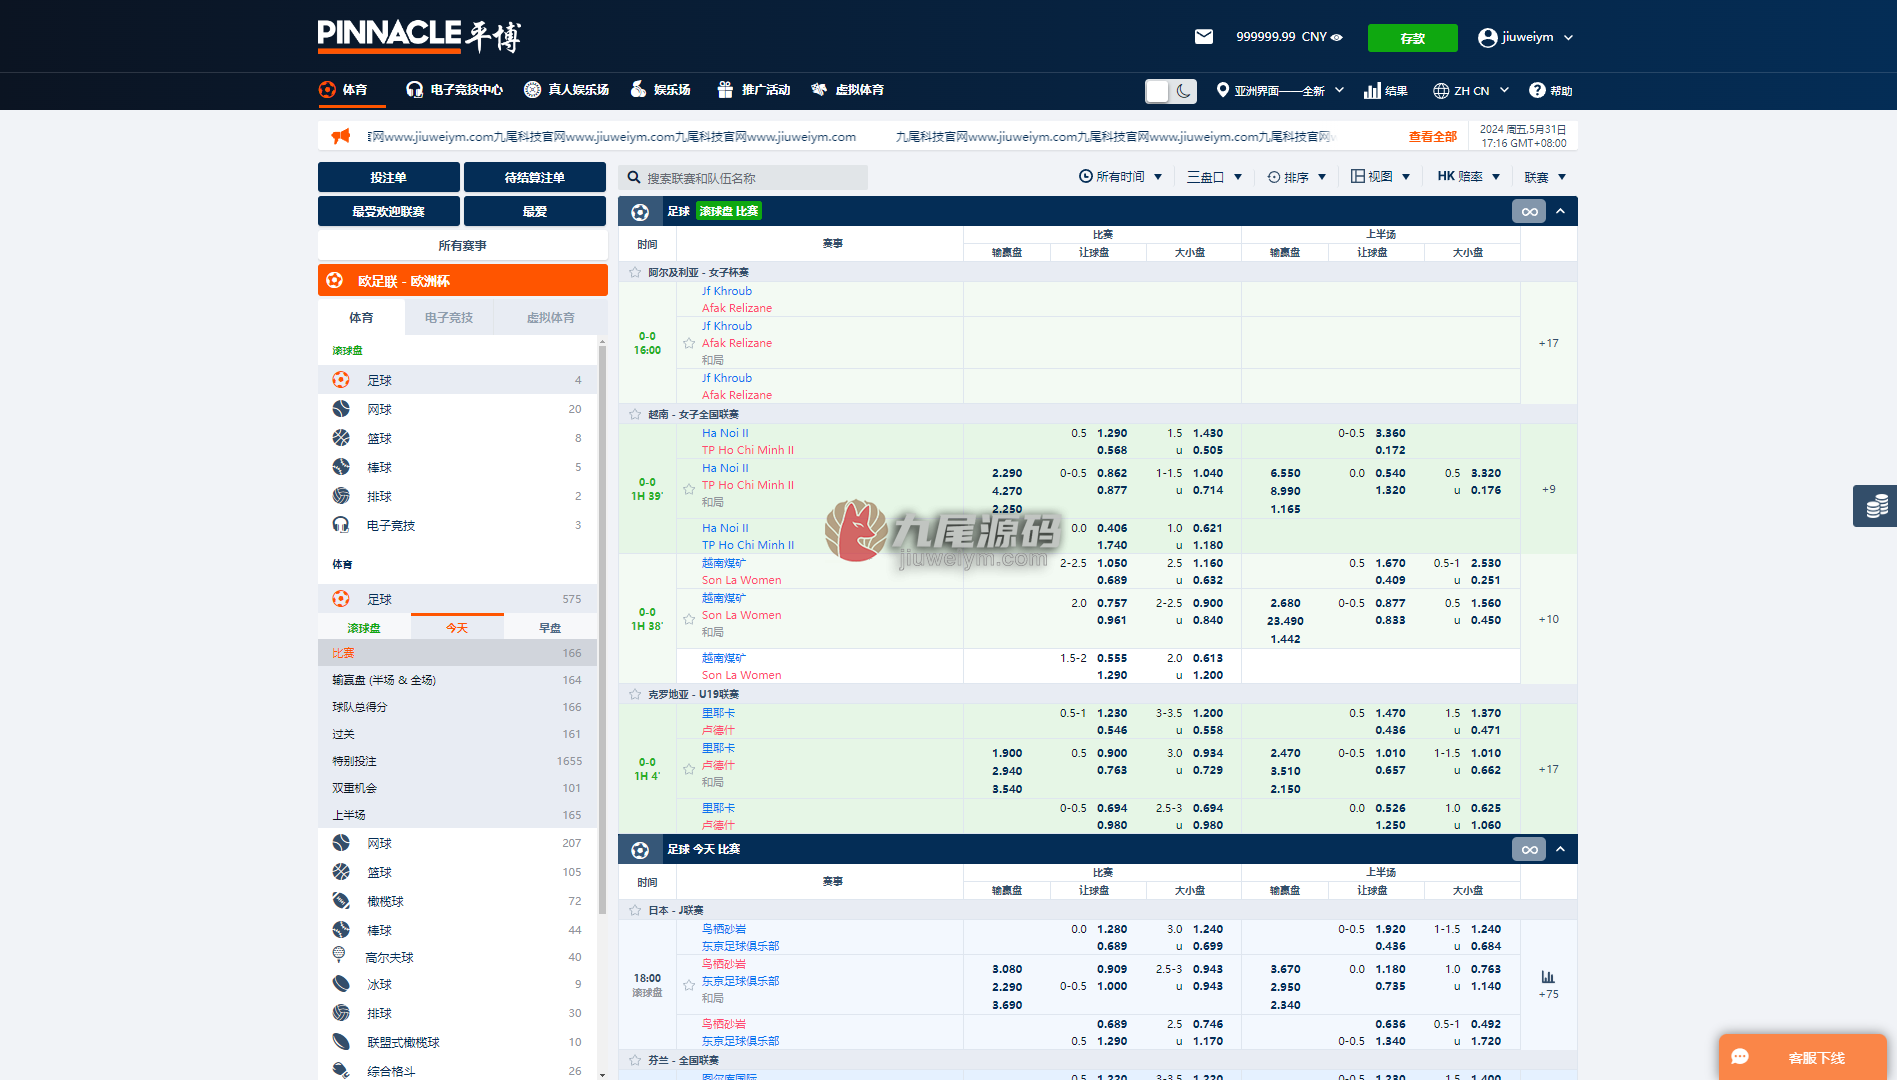1897x1080 pixels.
Task: Select live 排球 volleyball icon row
Action: tap(457, 496)
